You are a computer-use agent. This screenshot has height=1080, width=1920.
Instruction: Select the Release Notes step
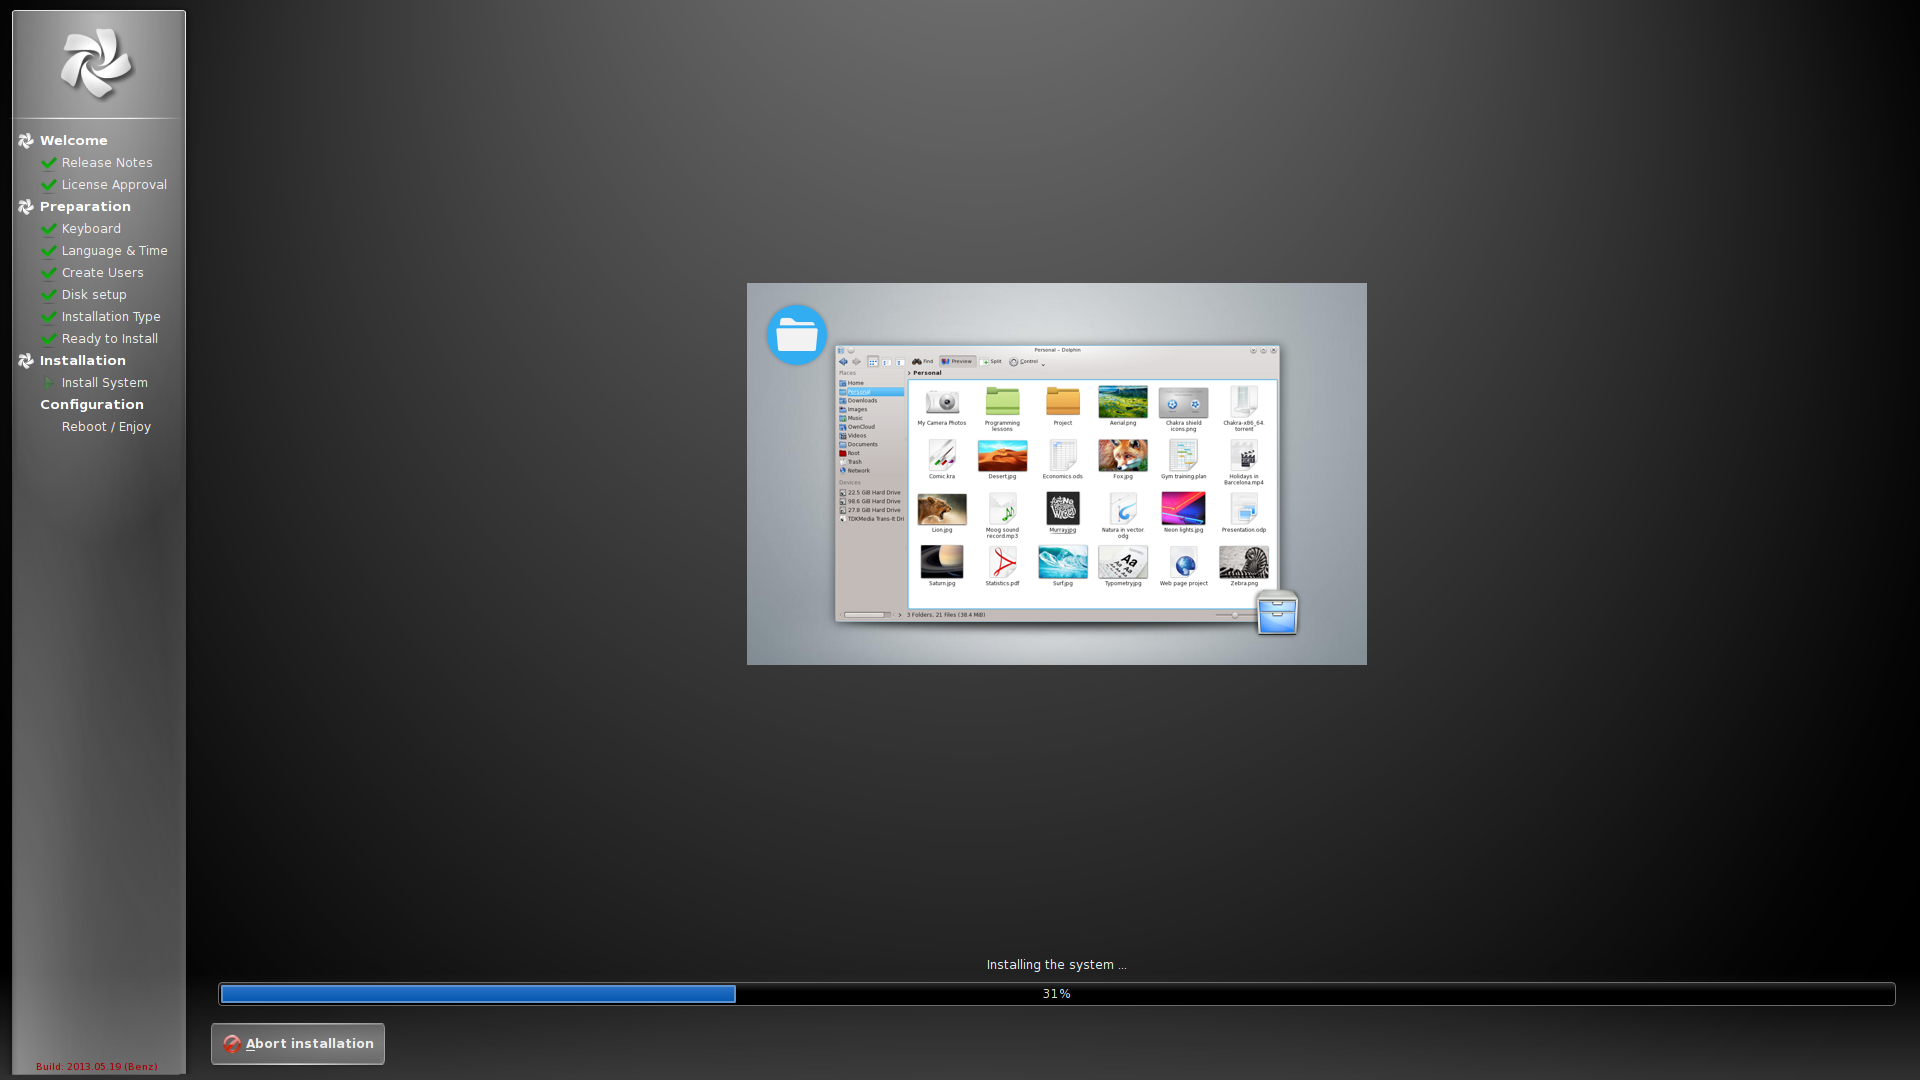click(107, 163)
